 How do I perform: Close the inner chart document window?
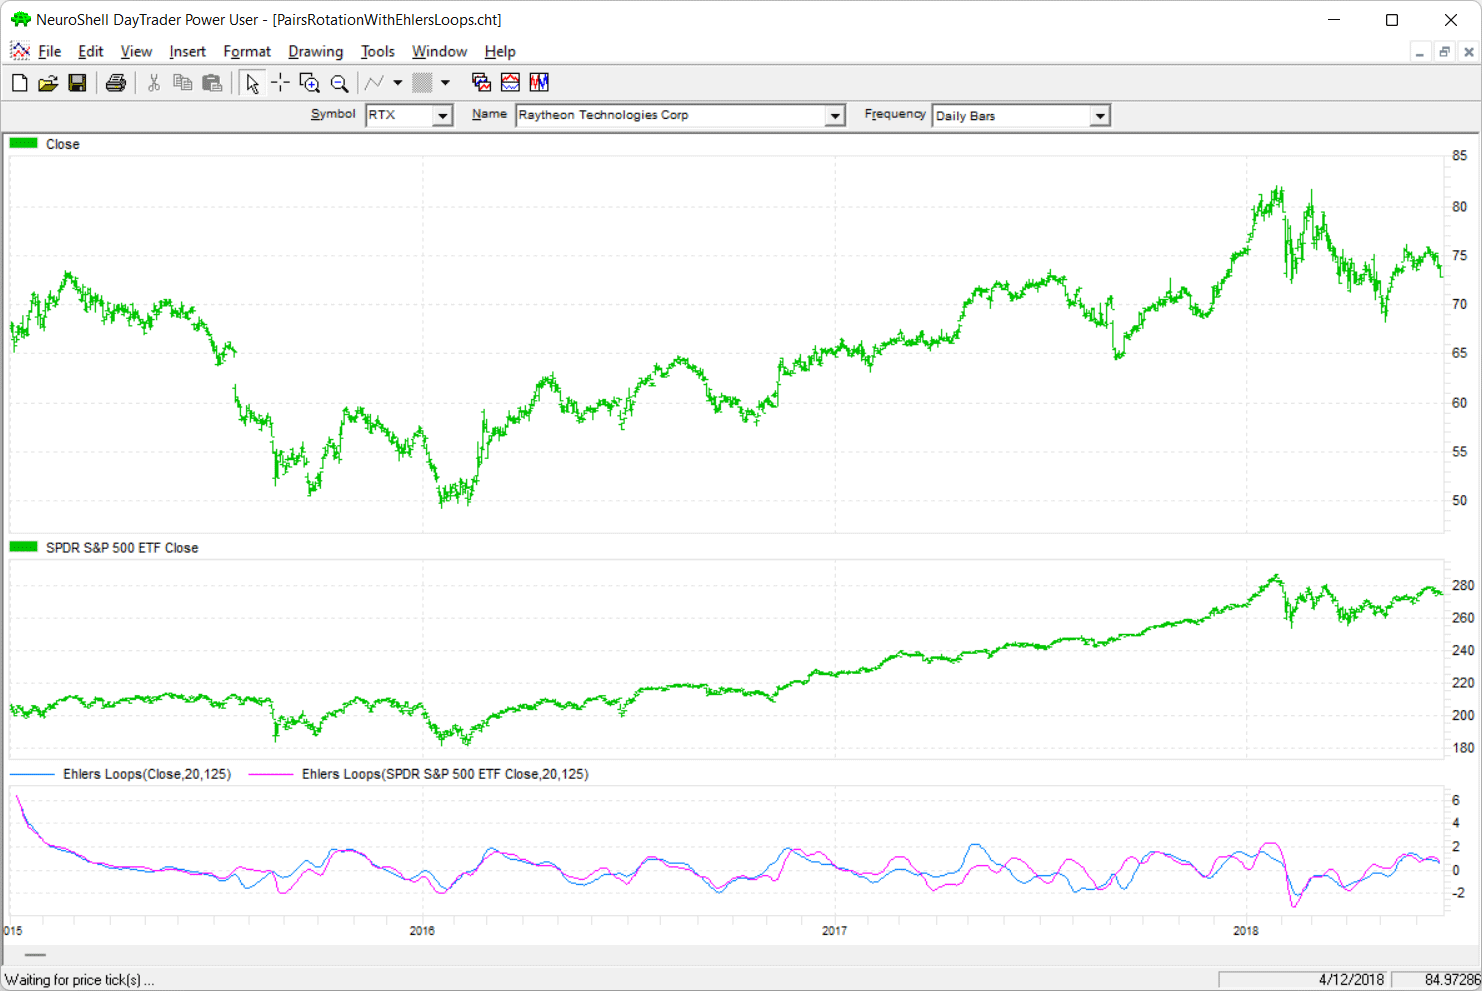[x=1469, y=52]
